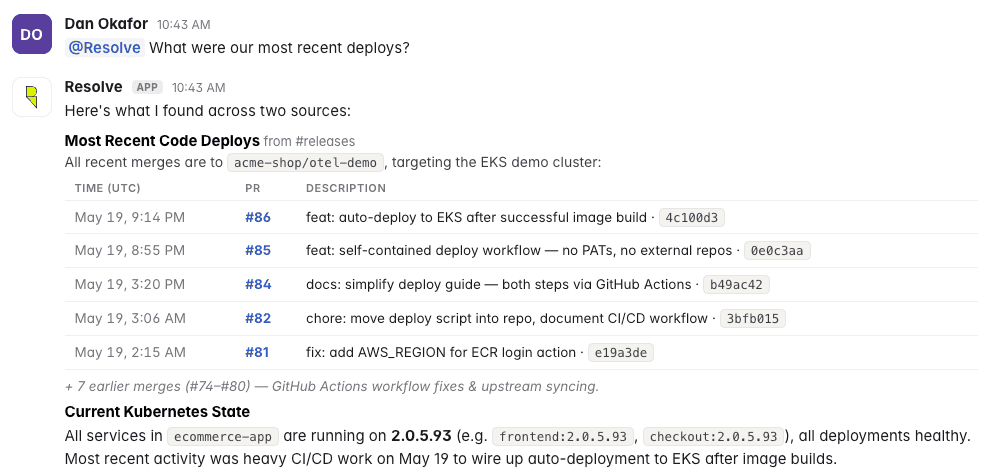Click the Dan Okafor sender name
This screenshot has height=476, width=984.
click(x=106, y=24)
